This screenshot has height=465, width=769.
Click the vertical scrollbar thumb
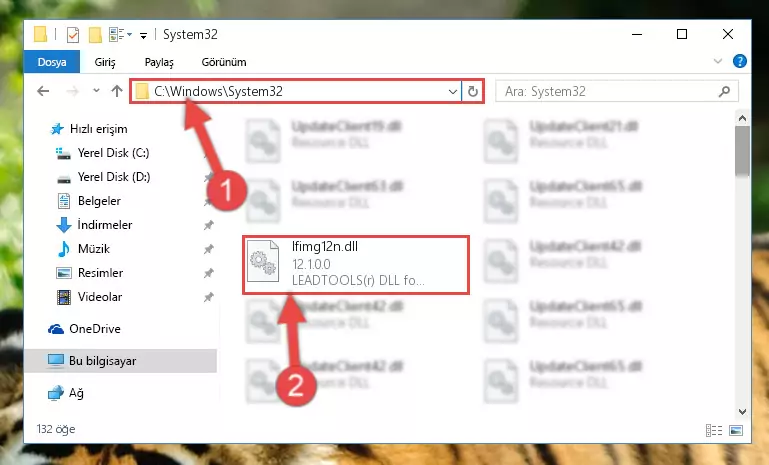click(742, 151)
